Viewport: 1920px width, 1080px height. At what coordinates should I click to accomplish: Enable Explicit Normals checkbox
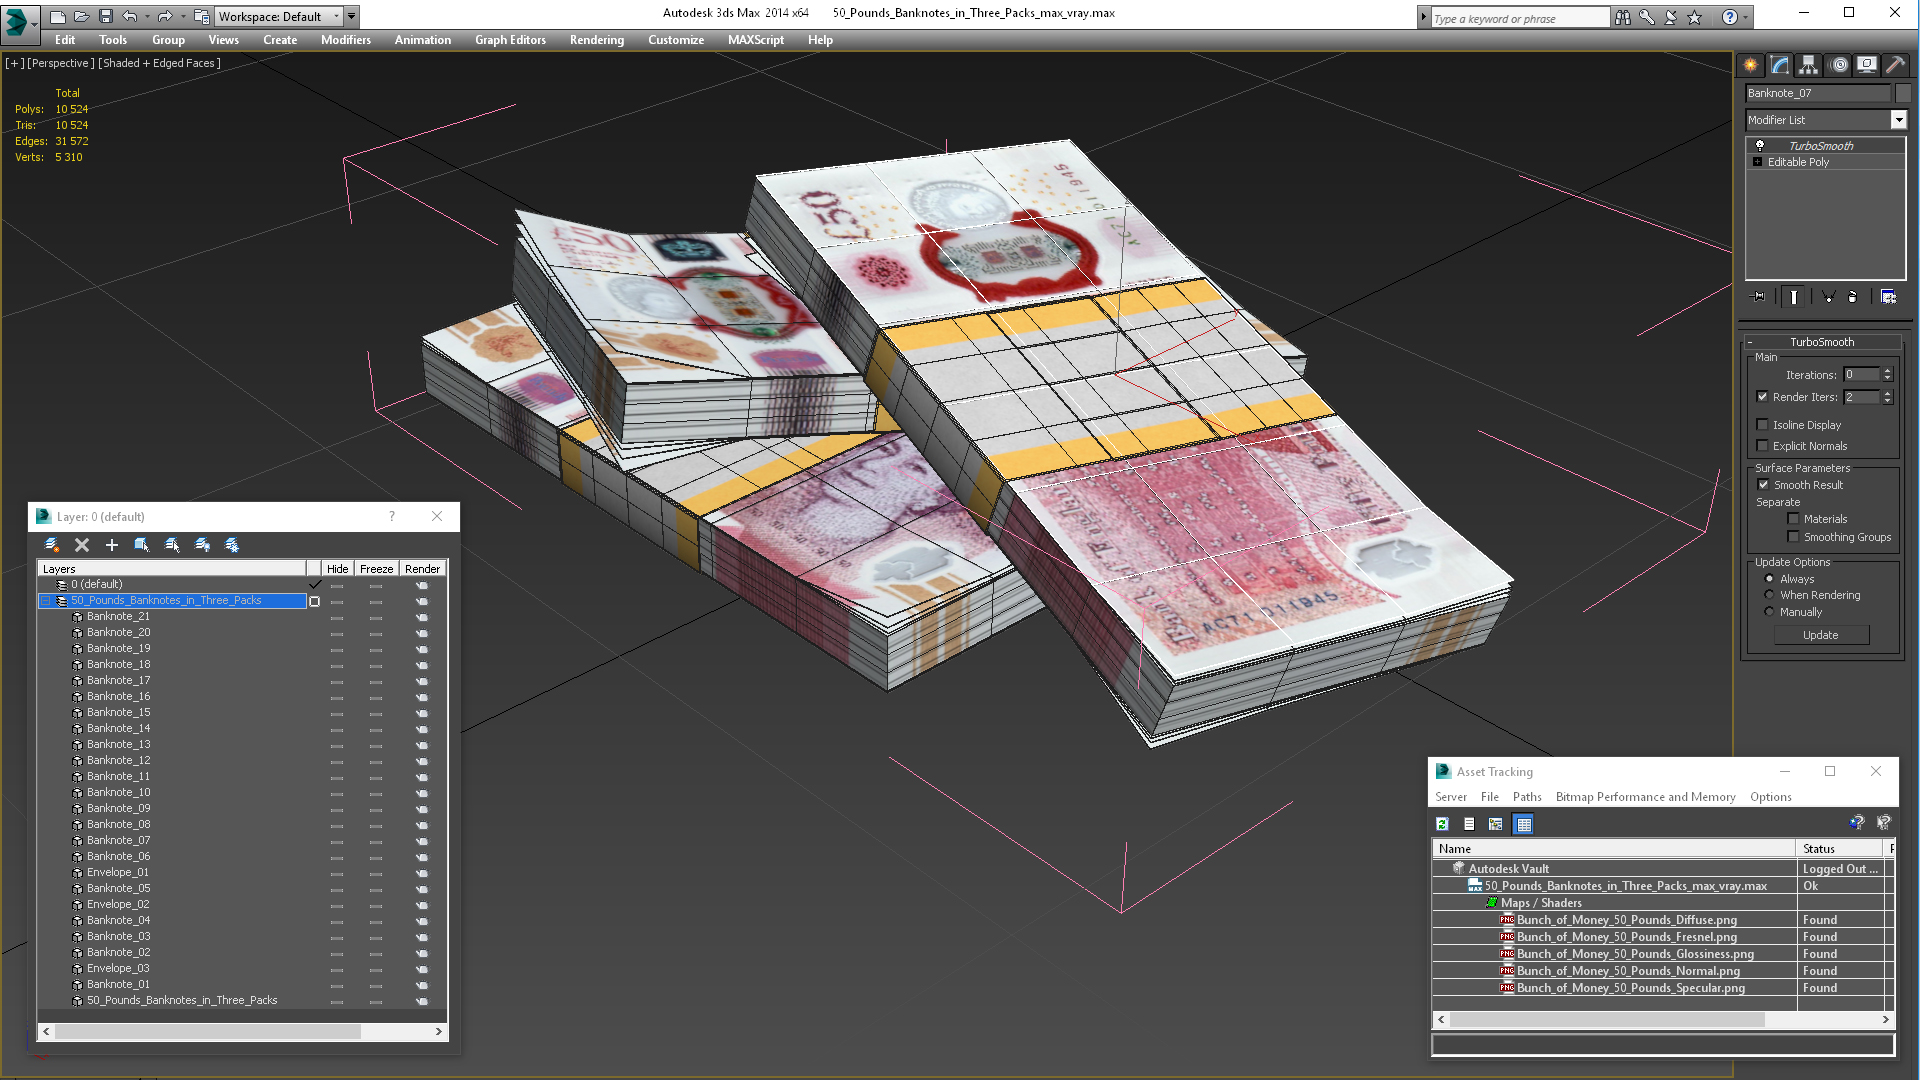point(1763,446)
